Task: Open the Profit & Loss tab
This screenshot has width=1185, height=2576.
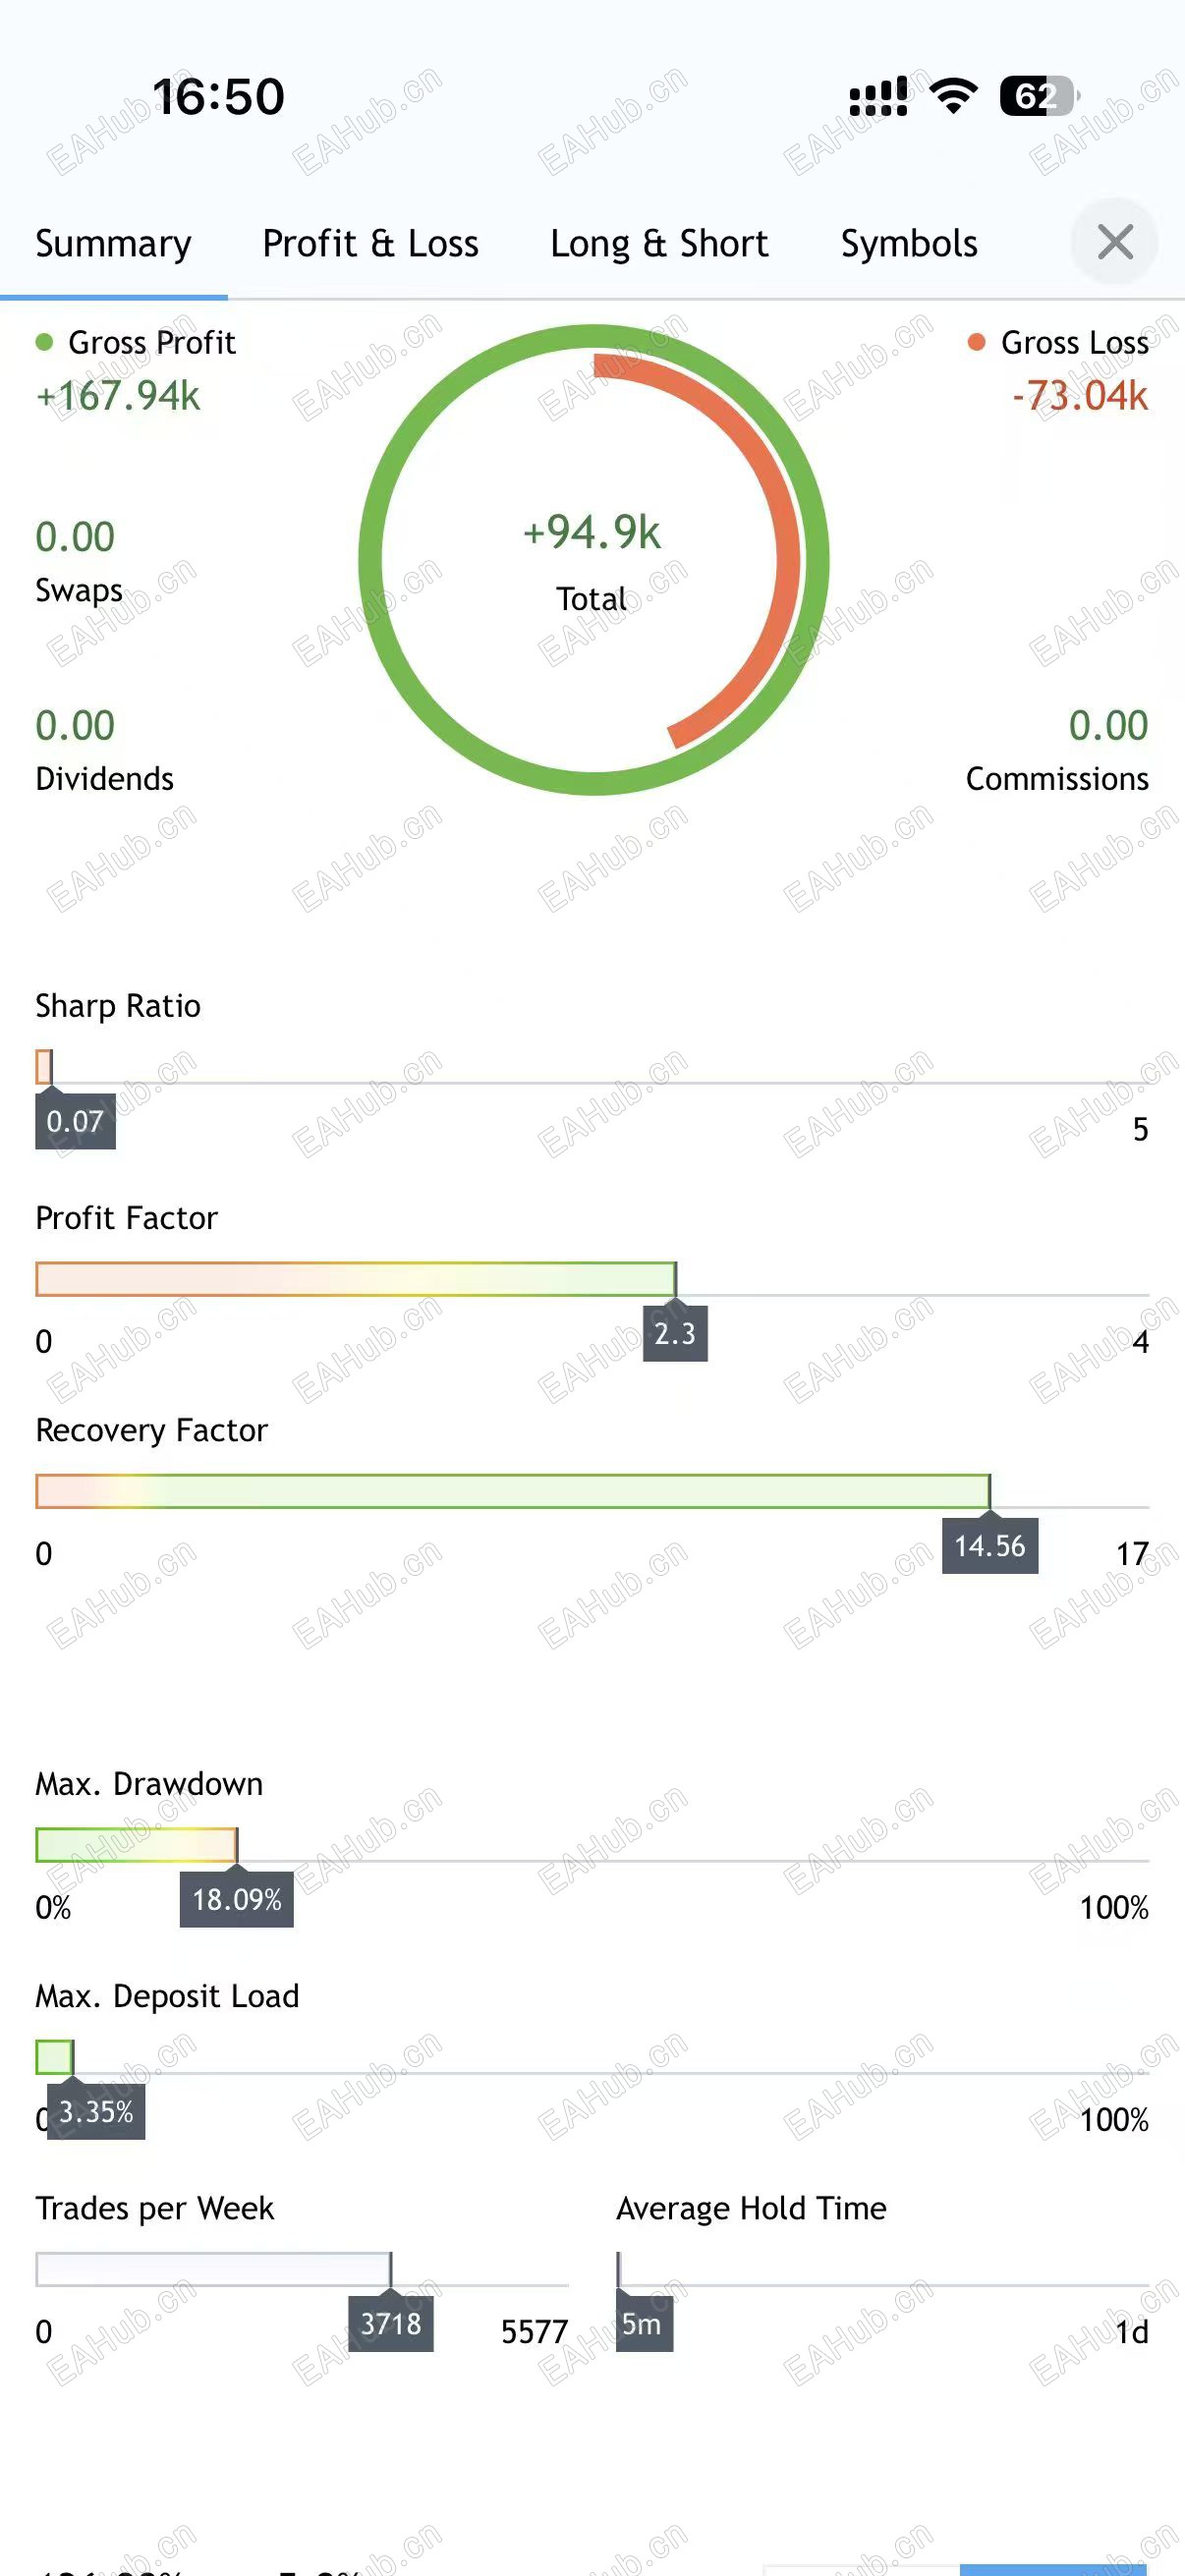Action: 370,244
